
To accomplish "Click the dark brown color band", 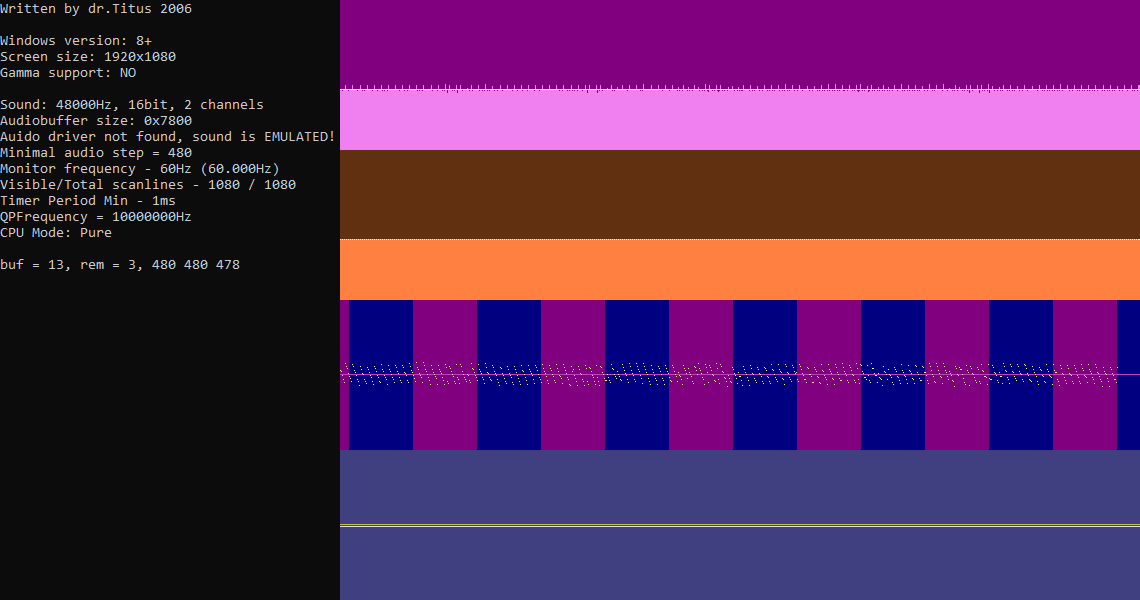I will point(740,194).
